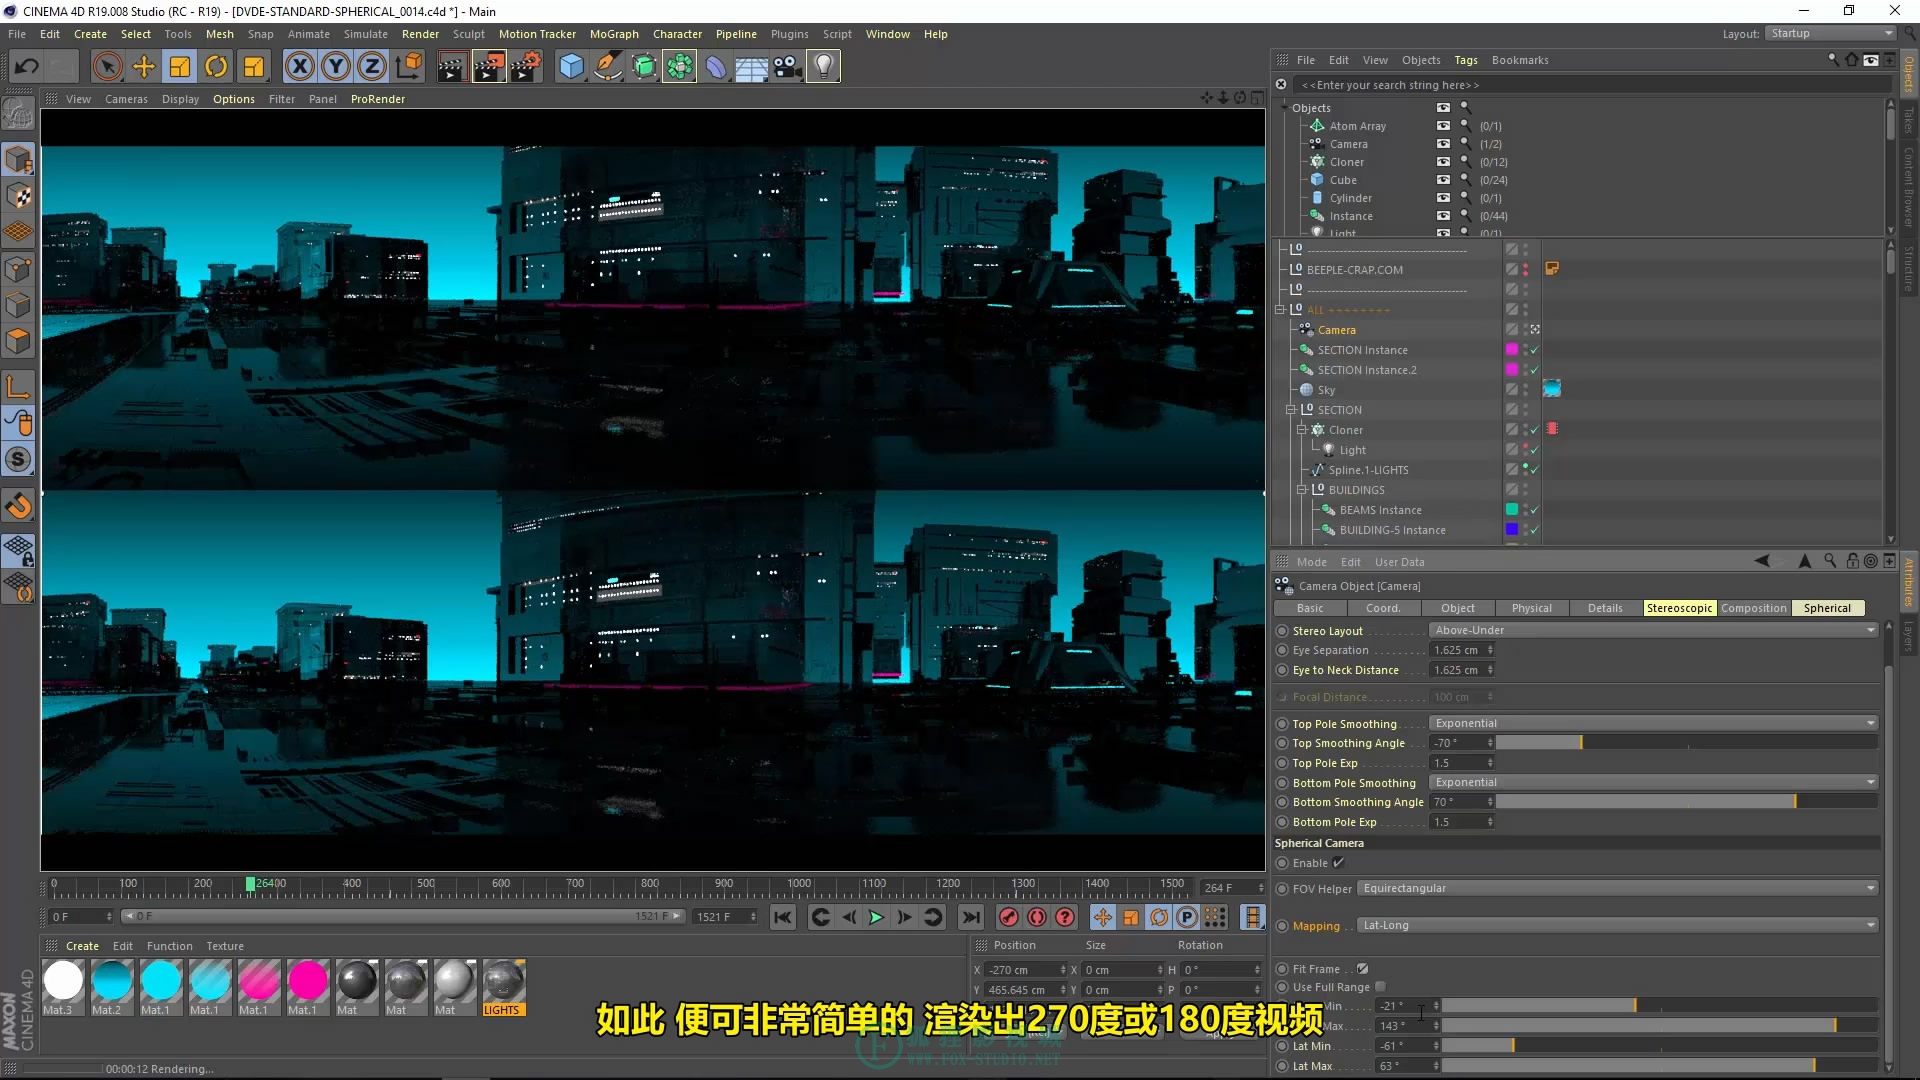Toggle the Spherical Camera Enable checkbox

1338,863
